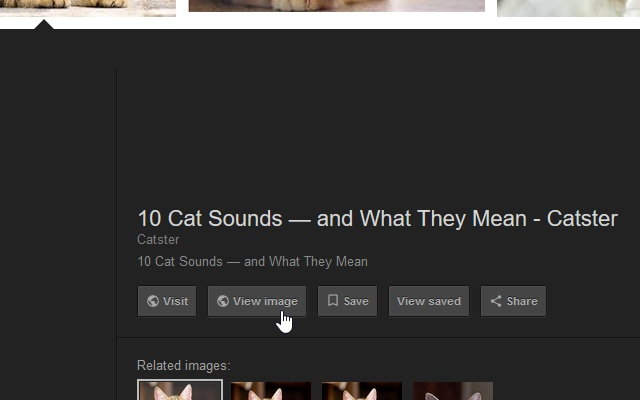Click the top-middle search result image

(x=337, y=6)
